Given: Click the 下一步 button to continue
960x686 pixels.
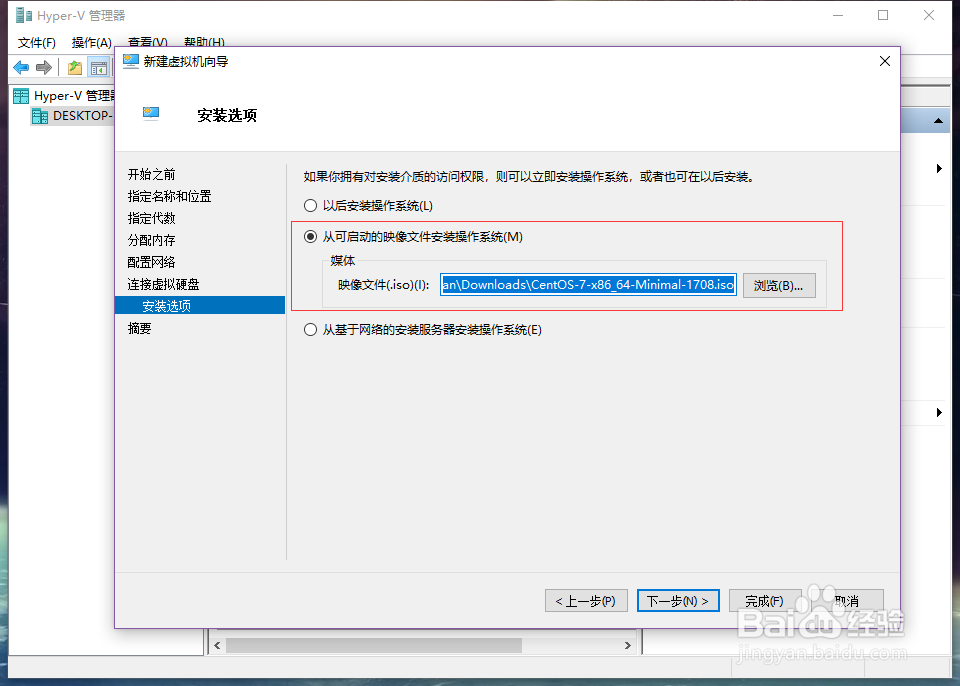Looking at the screenshot, I should point(678,600).
